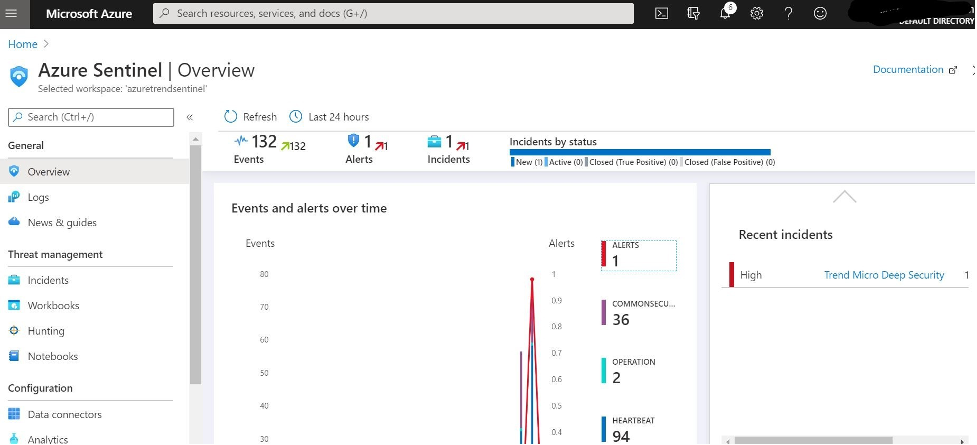This screenshot has width=977, height=445.
Task: Open the Help question mark icon
Action: coord(789,13)
